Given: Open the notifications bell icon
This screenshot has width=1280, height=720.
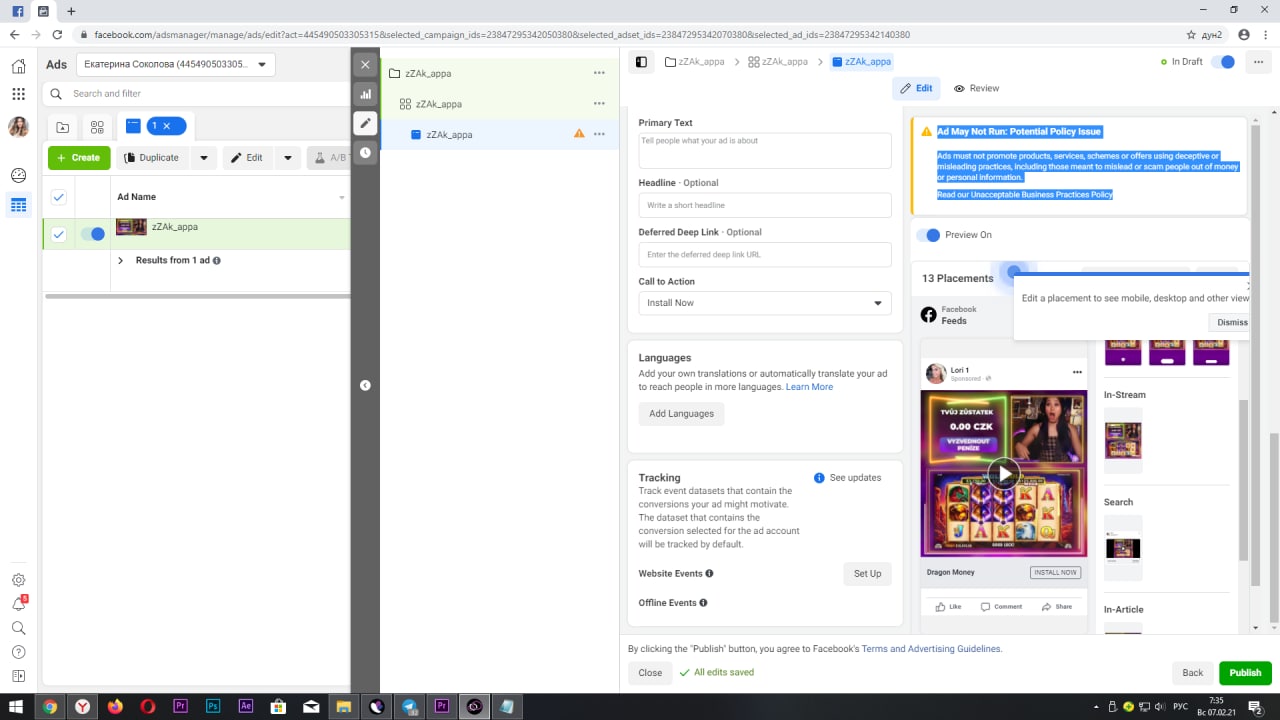Looking at the screenshot, I should point(18,604).
